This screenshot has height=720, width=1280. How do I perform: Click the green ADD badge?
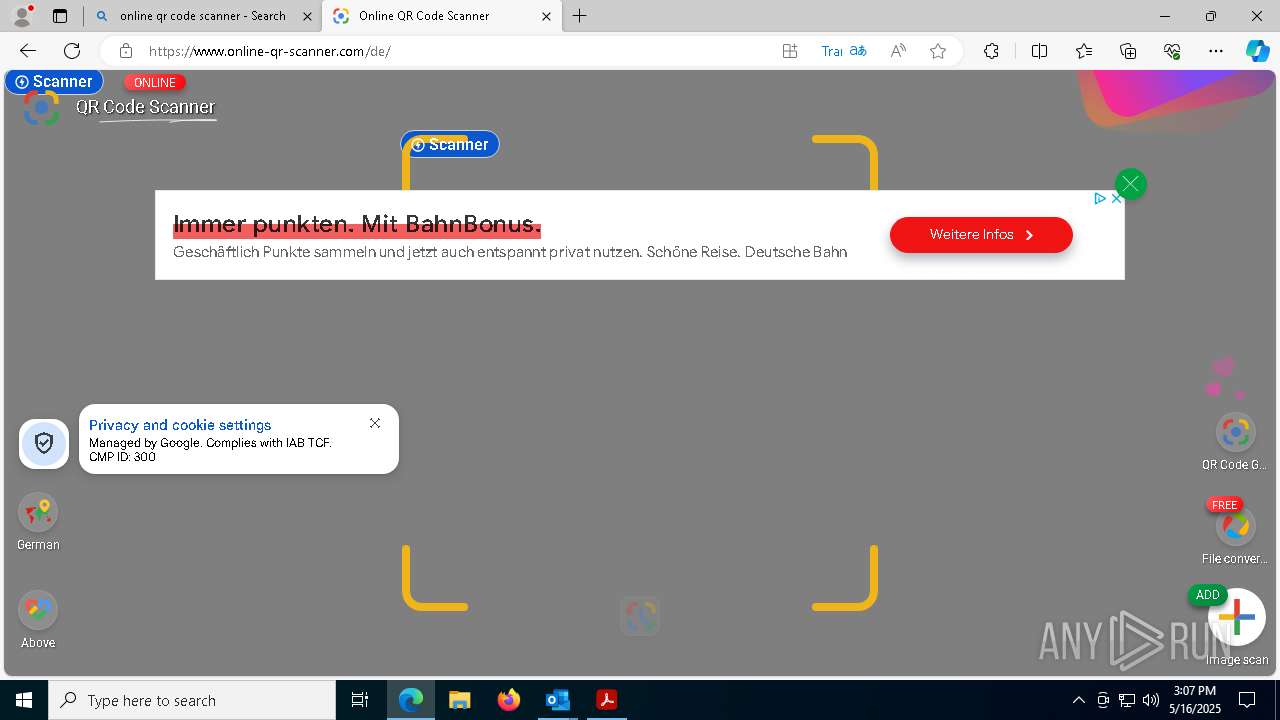(1208, 595)
